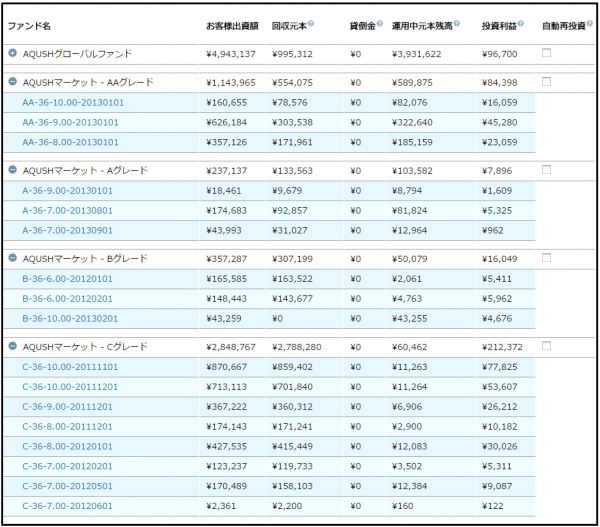Image resolution: width=600 pixels, height=527 pixels.
Task: Select the ¥84,398 AAグレード profit cell
Action: pyautogui.click(x=499, y=83)
